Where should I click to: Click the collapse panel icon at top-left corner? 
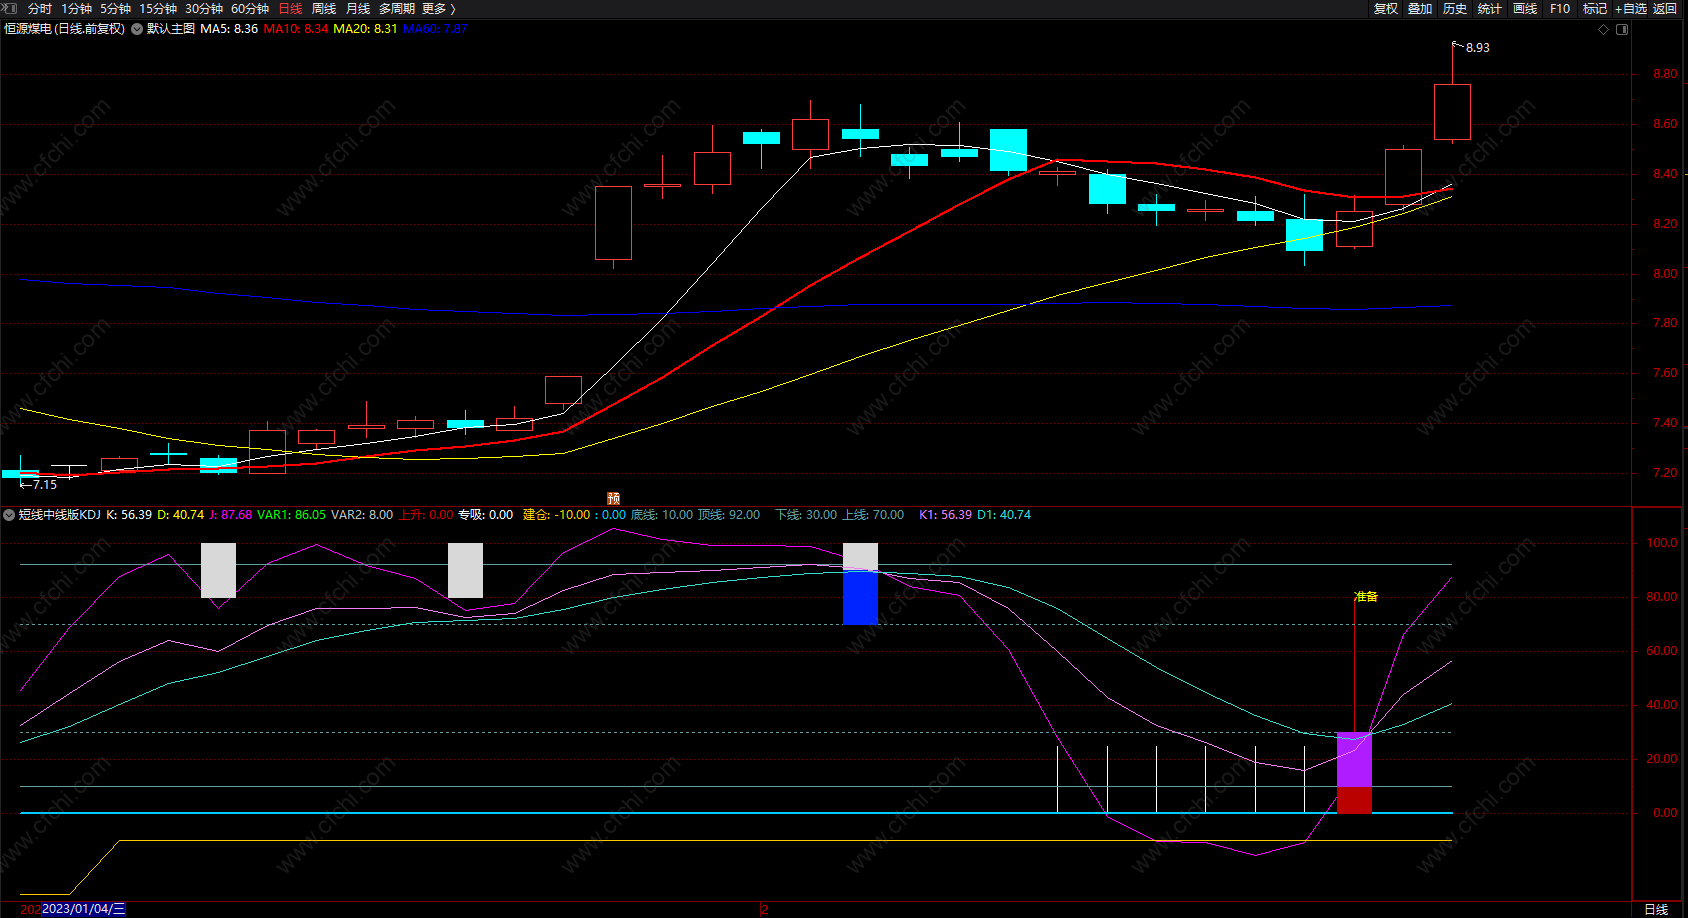tap(10, 8)
